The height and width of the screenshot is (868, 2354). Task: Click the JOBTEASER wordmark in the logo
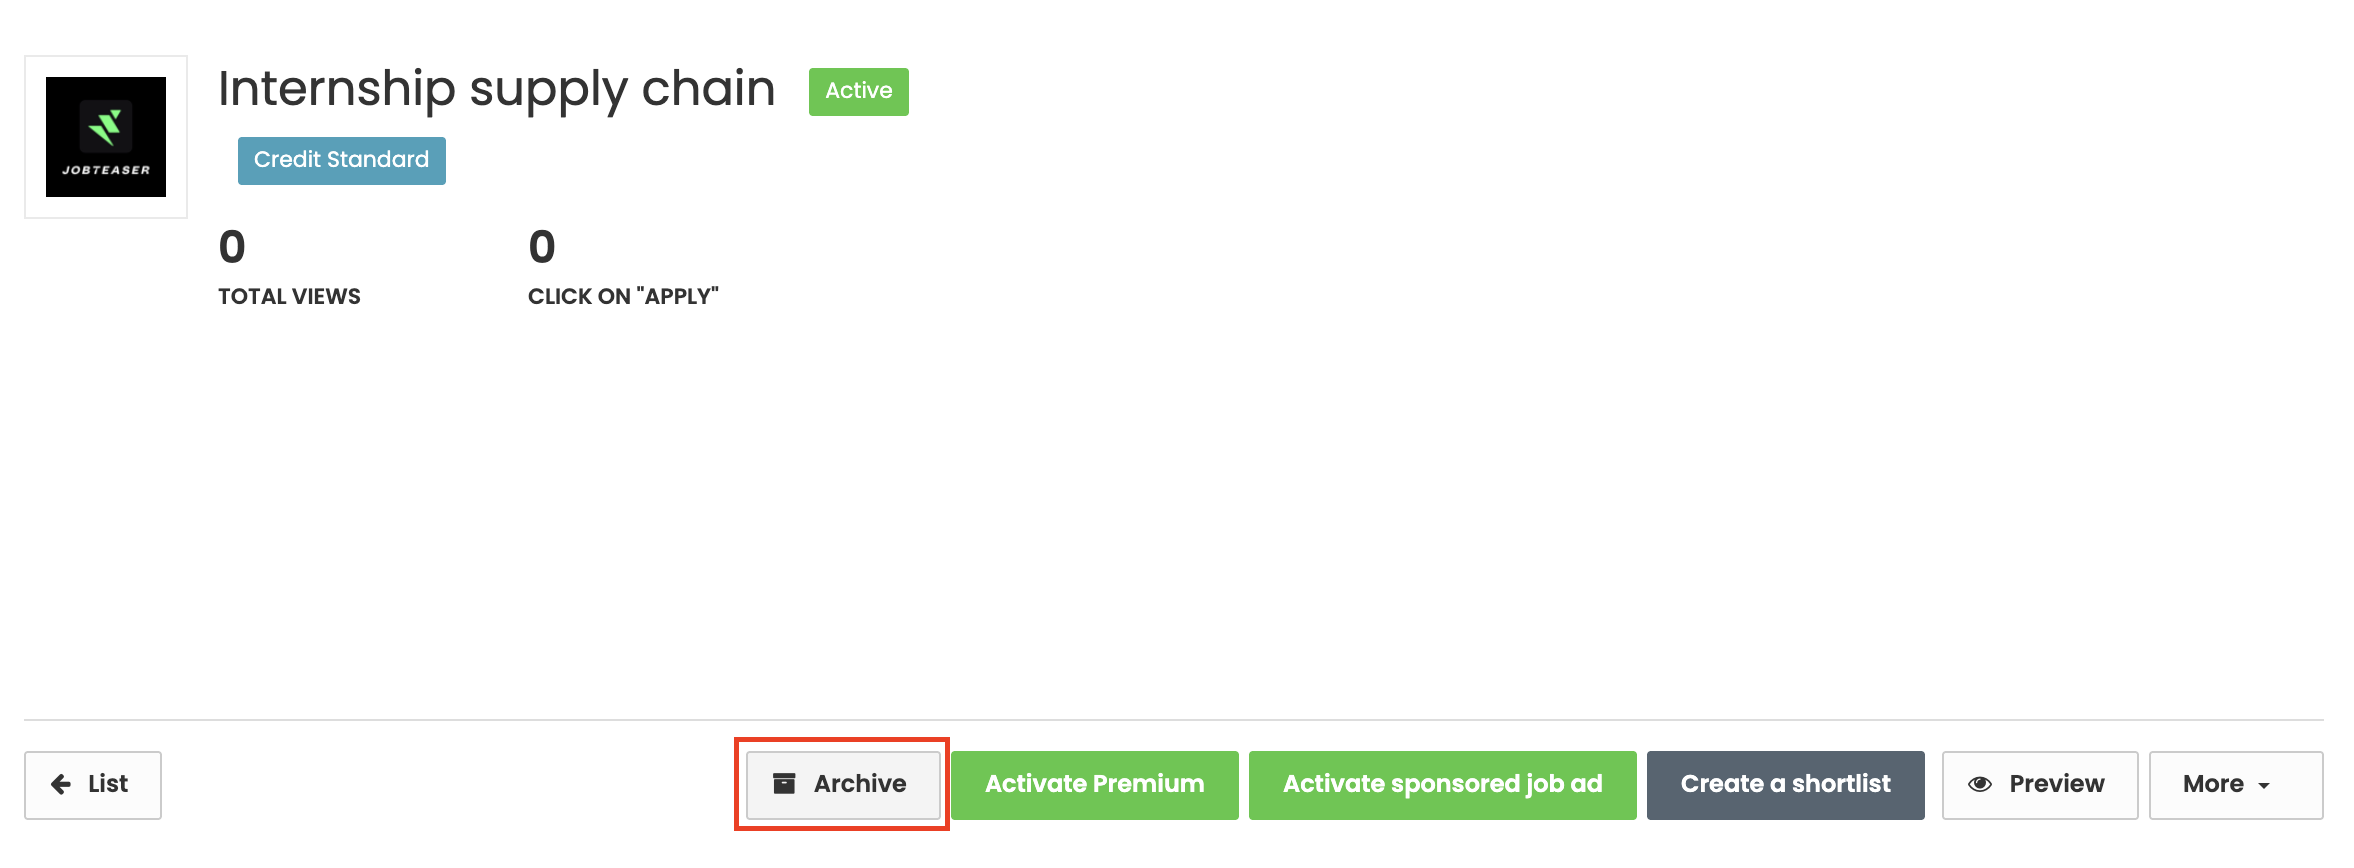pos(106,170)
